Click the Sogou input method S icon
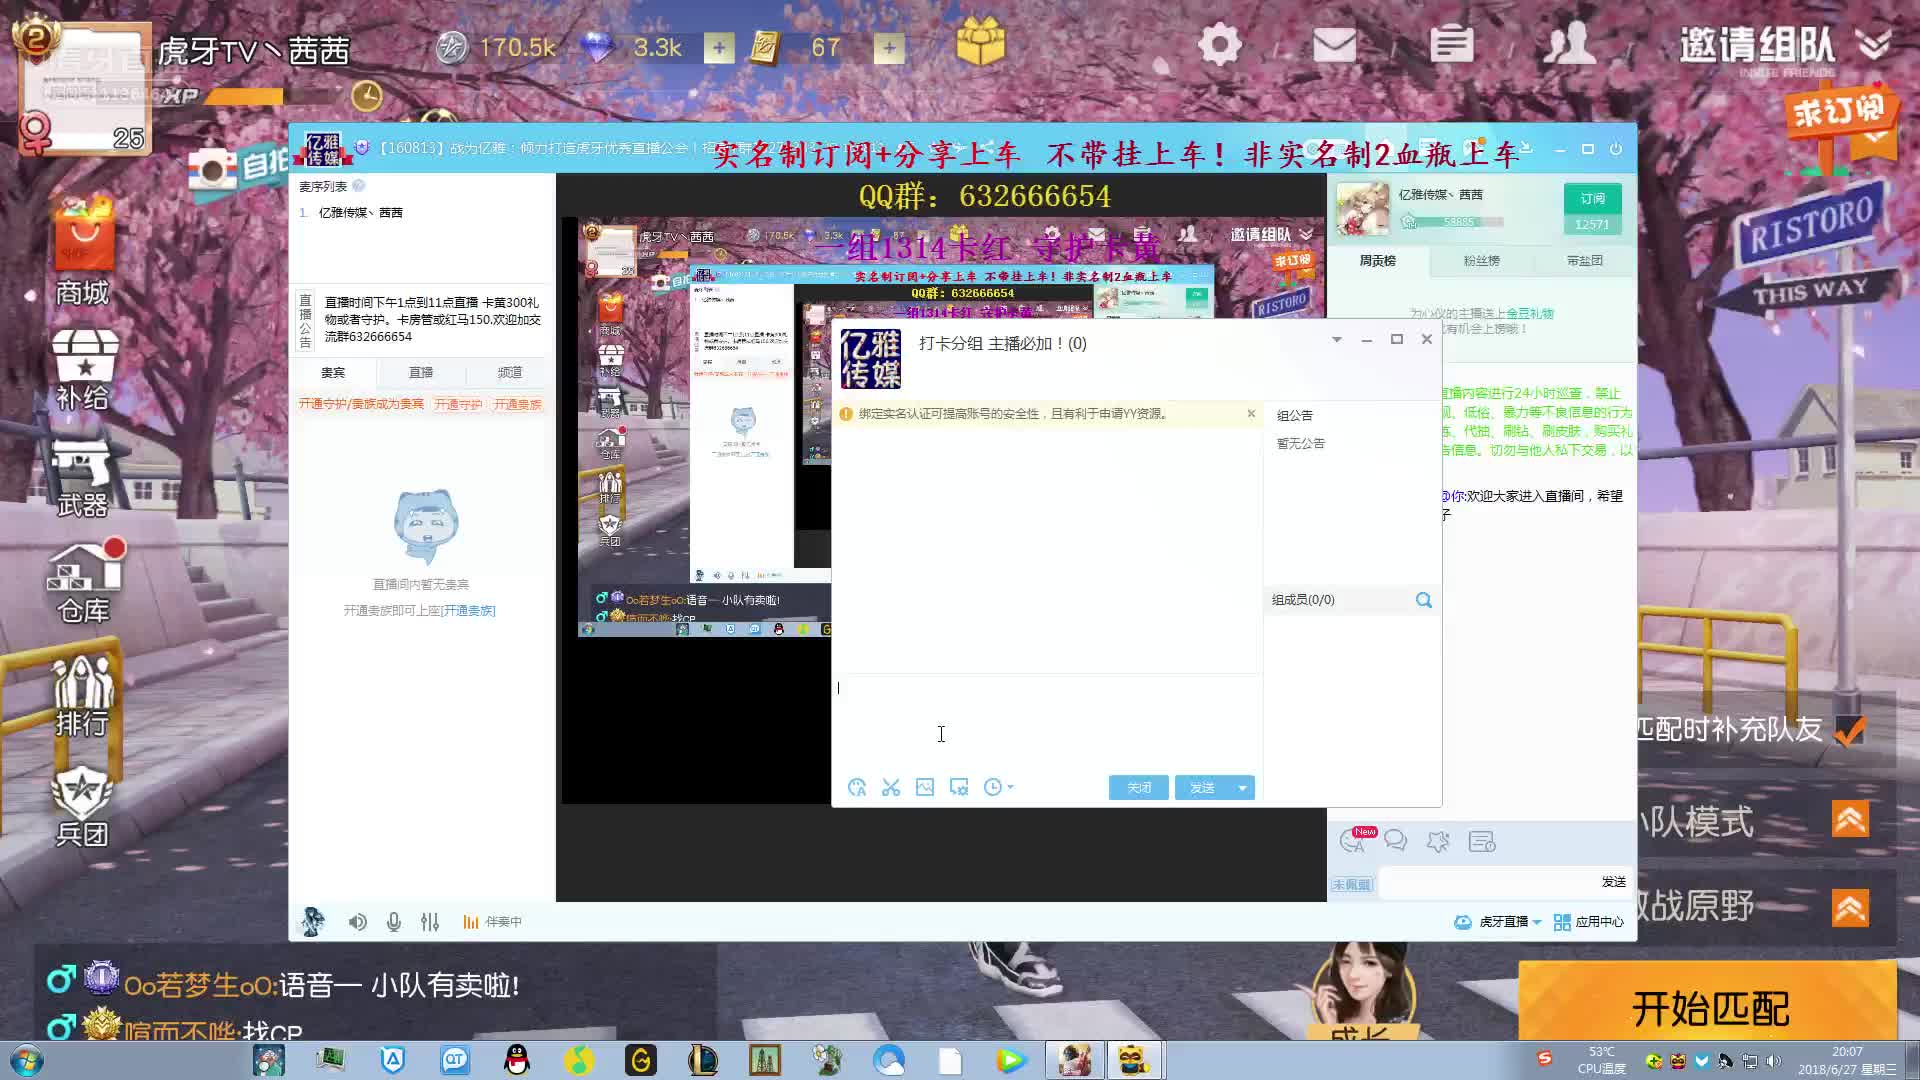 [x=1545, y=1058]
